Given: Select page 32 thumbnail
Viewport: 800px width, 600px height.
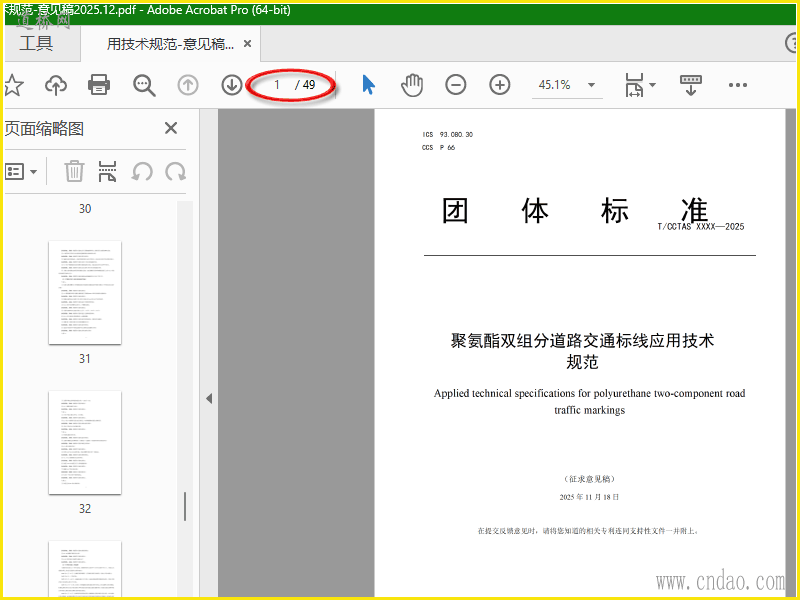Looking at the screenshot, I should pos(85,442).
